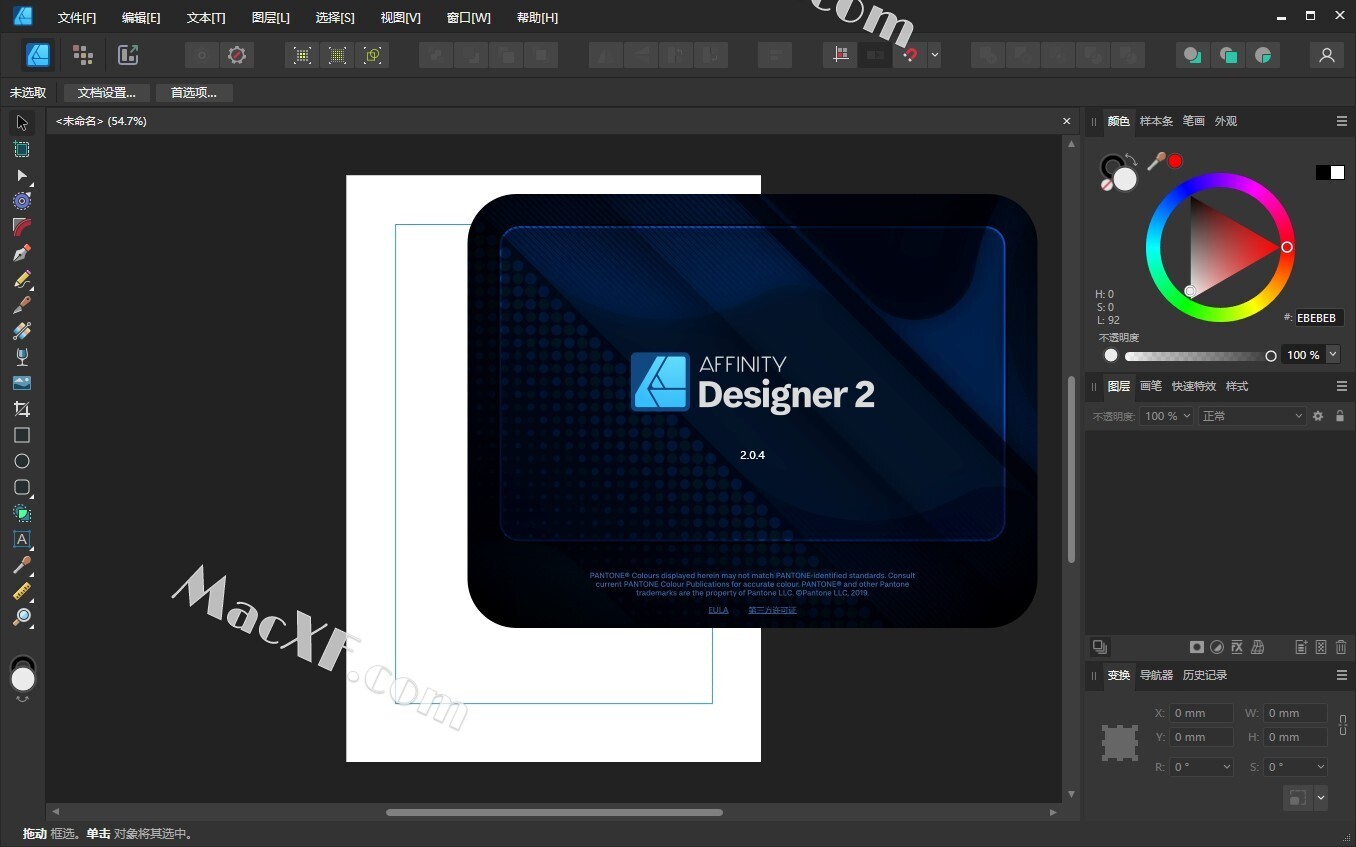Open the 视图[V] menu
Viewport: 1356px width, 847px height.
pos(401,18)
